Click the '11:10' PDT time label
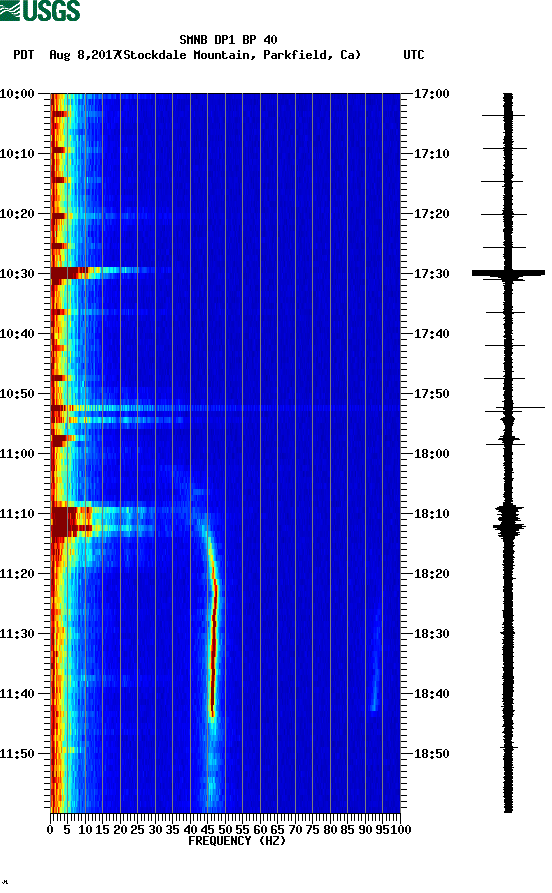Viewport: 552px width, 893px height. click(x=17, y=514)
